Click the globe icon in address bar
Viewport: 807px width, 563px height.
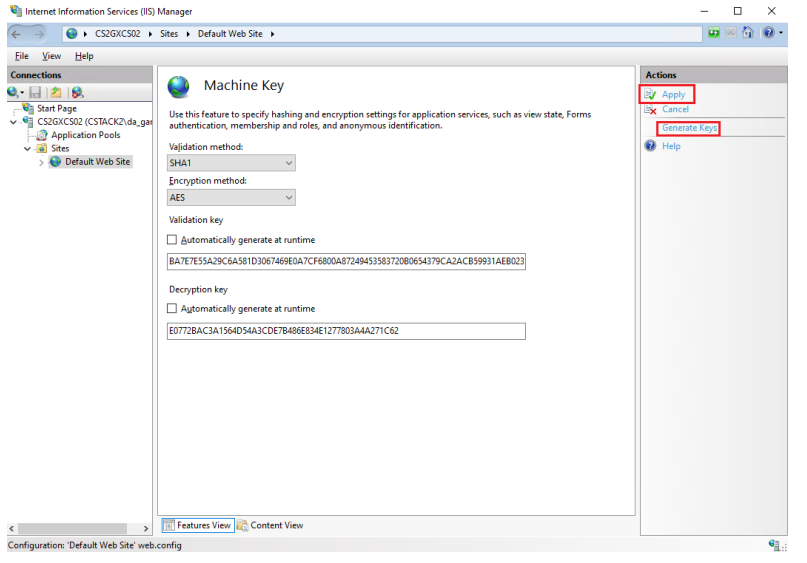(x=72, y=33)
